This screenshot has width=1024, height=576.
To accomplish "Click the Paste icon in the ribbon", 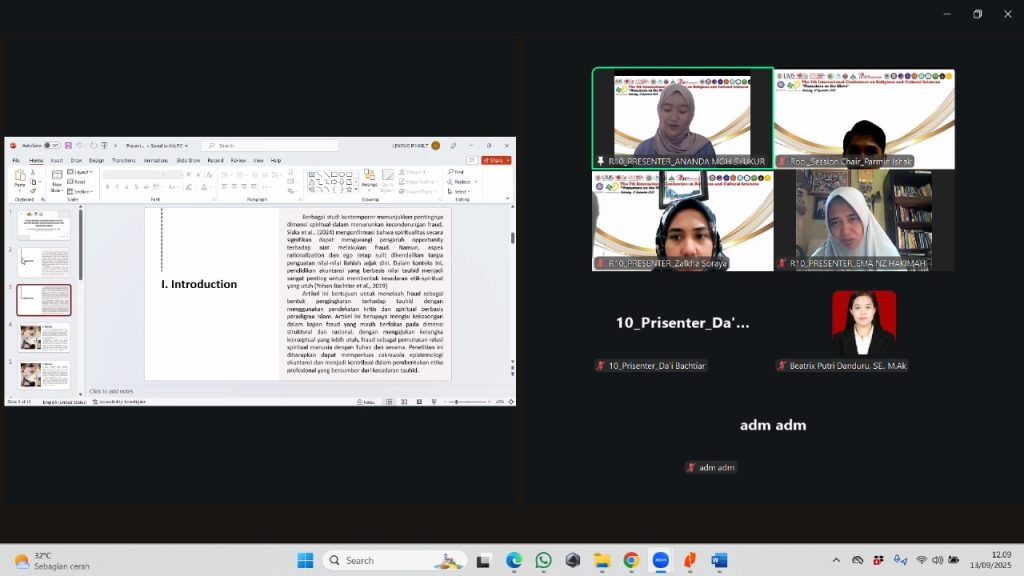I will tap(19, 180).
